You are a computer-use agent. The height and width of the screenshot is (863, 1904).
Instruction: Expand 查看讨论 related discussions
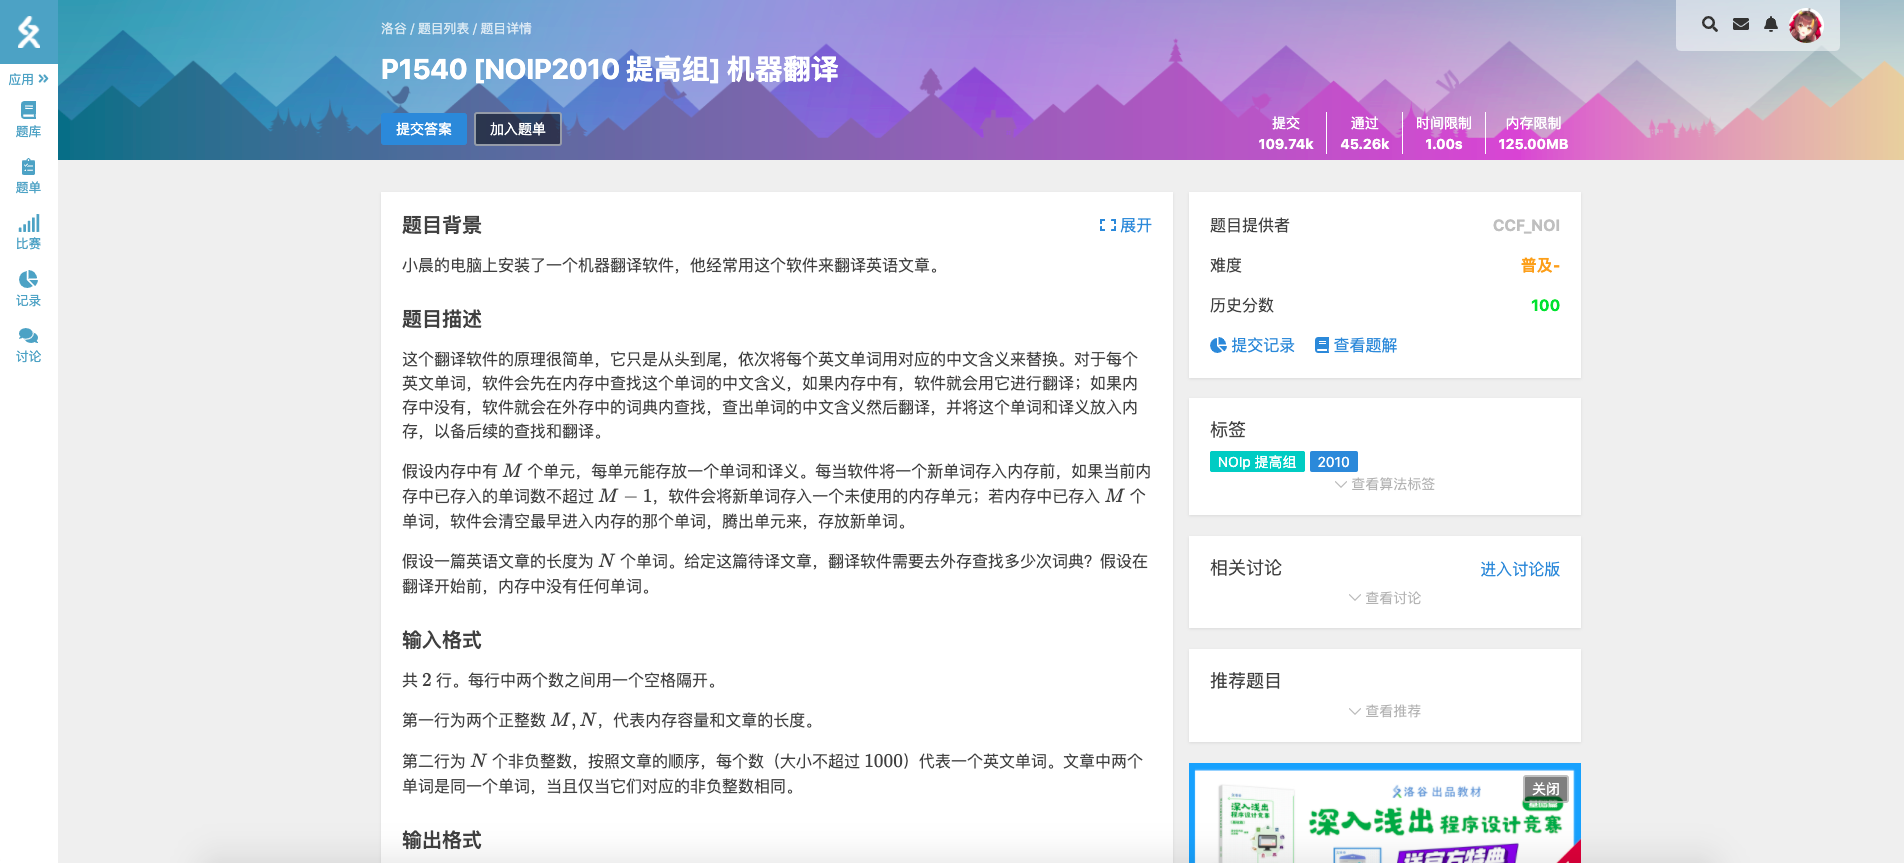point(1385,598)
